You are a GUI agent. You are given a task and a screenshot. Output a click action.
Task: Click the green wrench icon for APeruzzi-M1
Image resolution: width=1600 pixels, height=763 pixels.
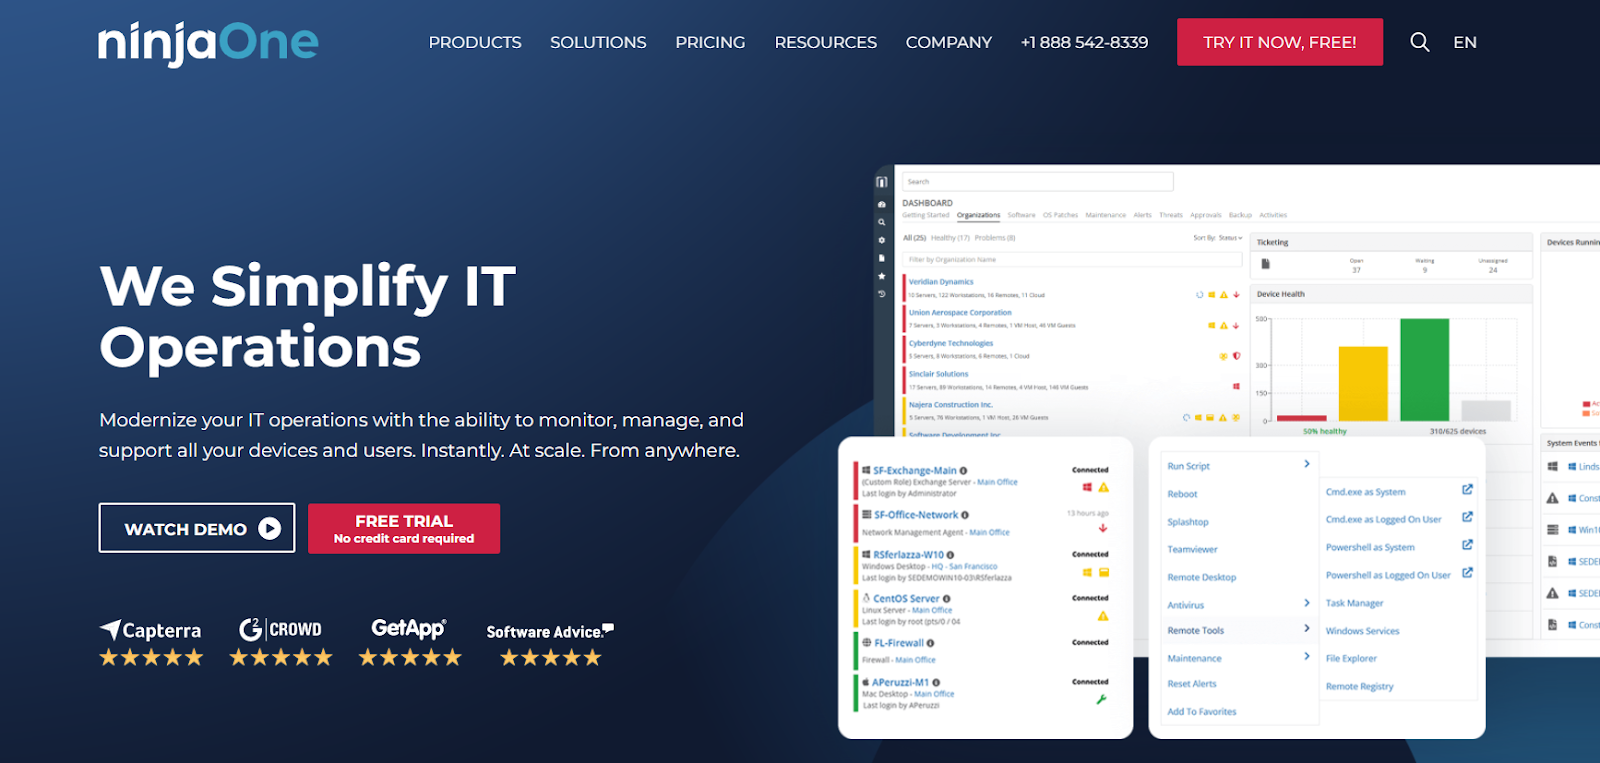(1101, 699)
